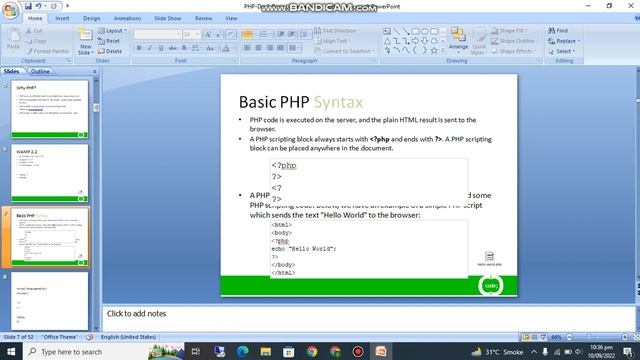Screen dimensions: 640x360
Task: Click the Bandicam record icon in taskbar
Action: click(x=358, y=351)
